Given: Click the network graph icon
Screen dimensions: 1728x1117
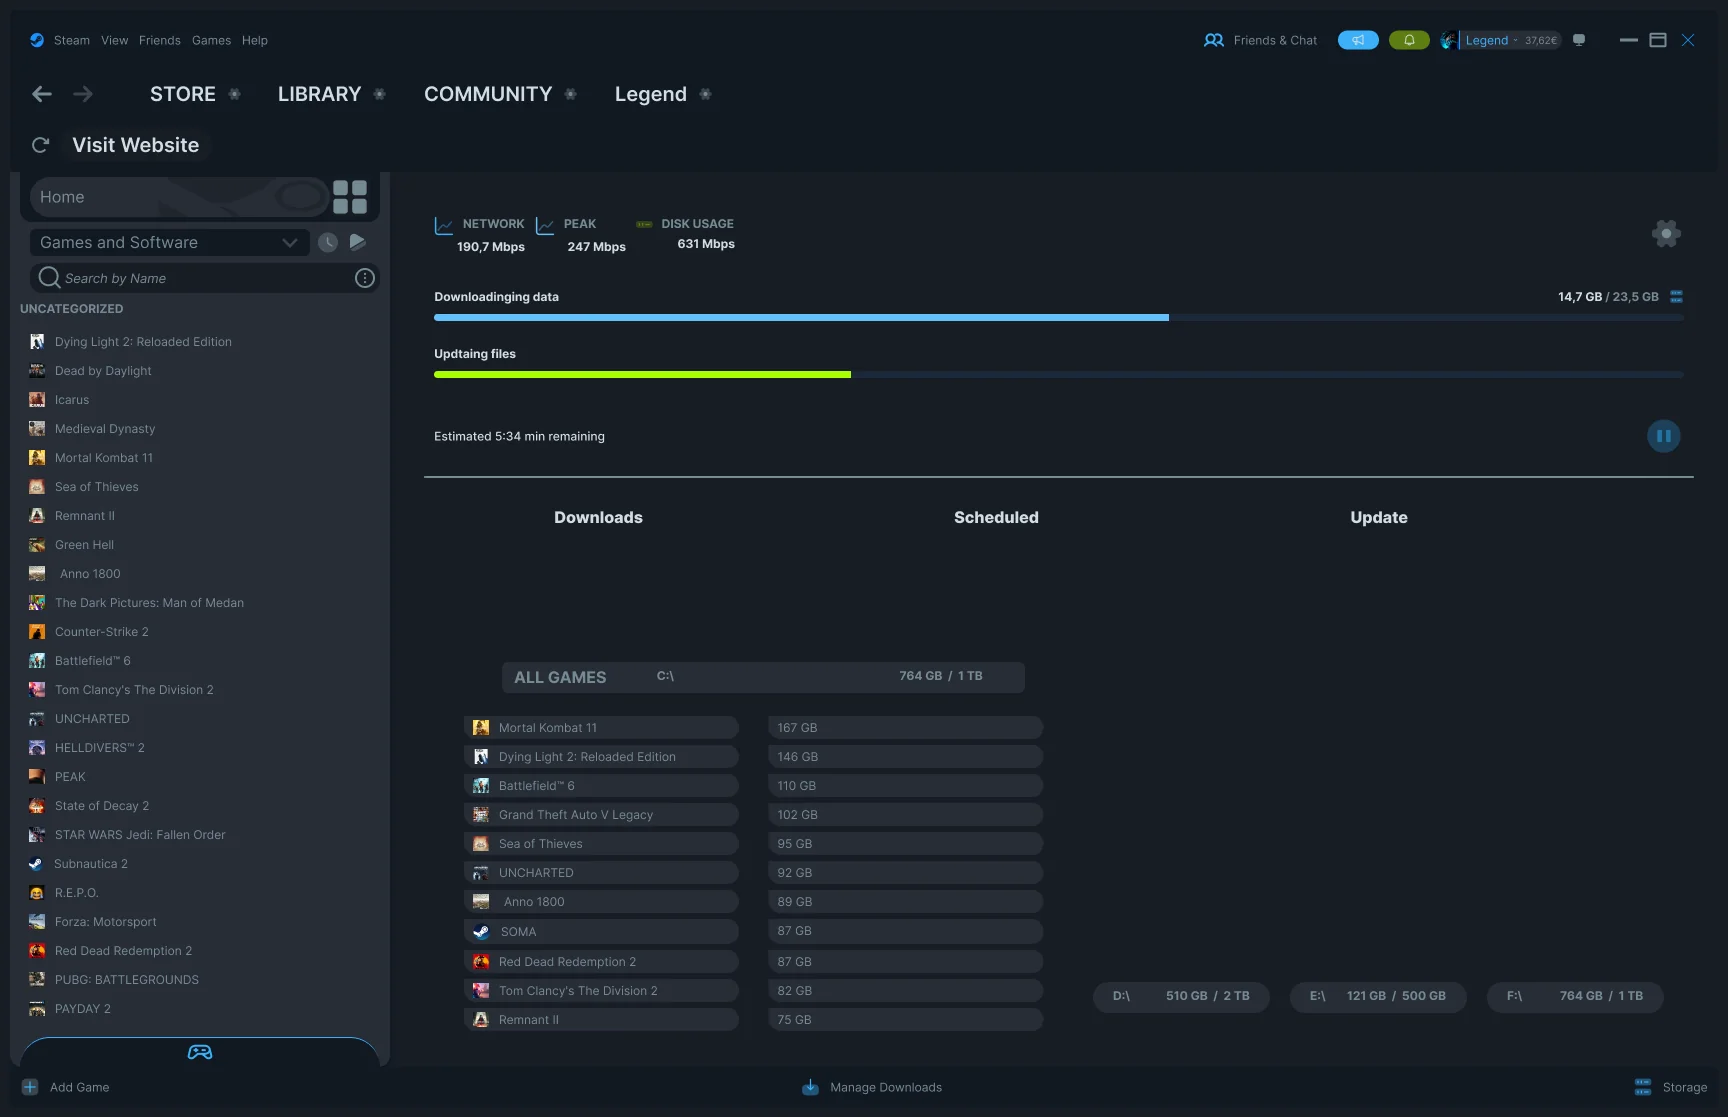Looking at the screenshot, I should [x=444, y=226].
